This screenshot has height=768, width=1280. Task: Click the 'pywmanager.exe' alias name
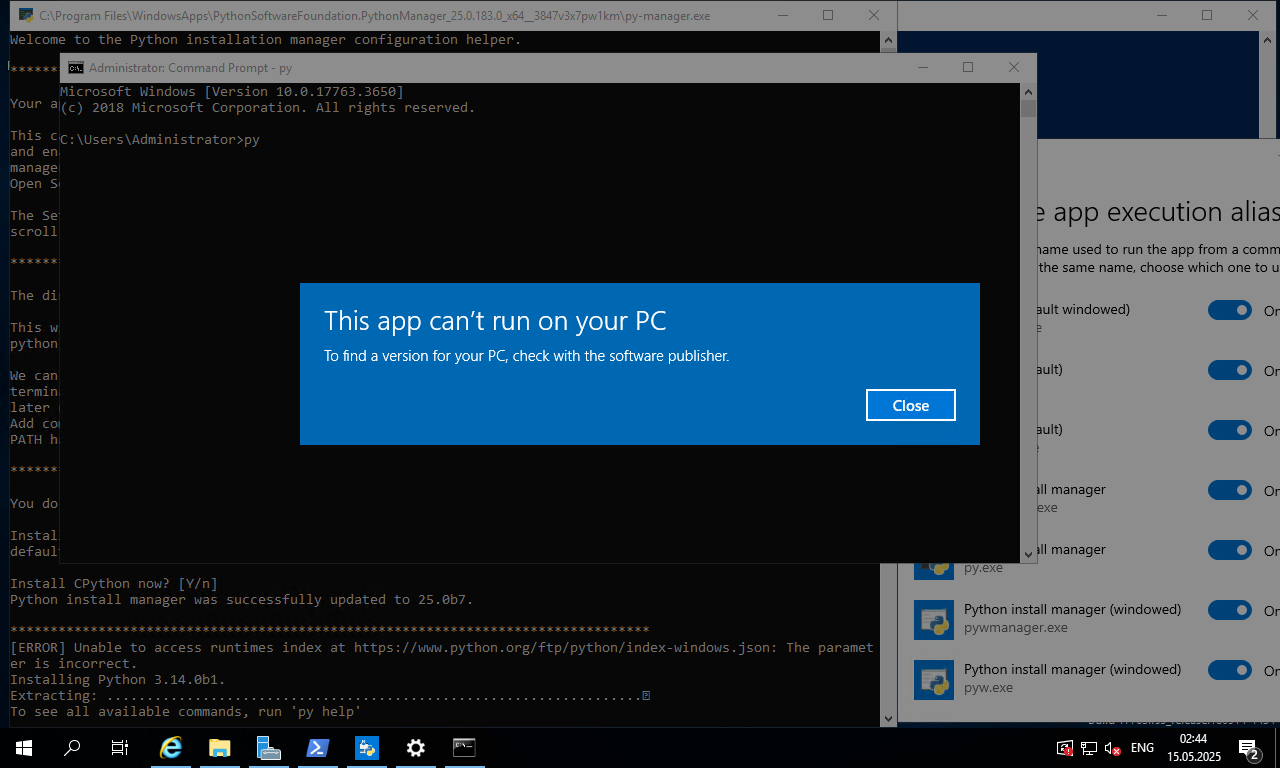(x=1016, y=628)
